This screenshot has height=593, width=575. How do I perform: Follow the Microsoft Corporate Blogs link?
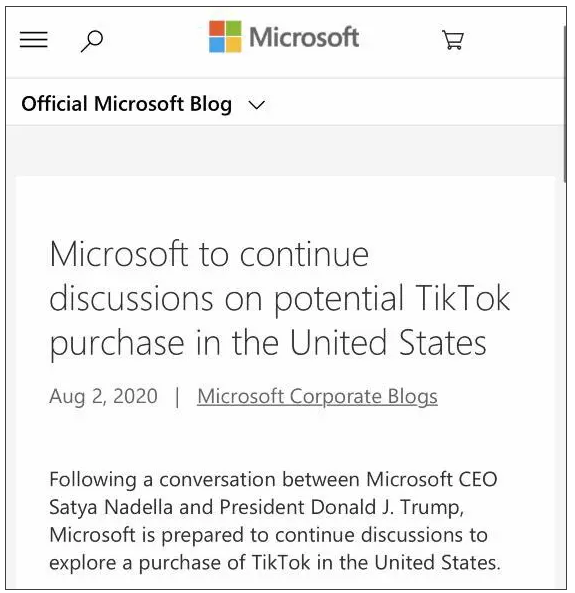[x=317, y=396]
